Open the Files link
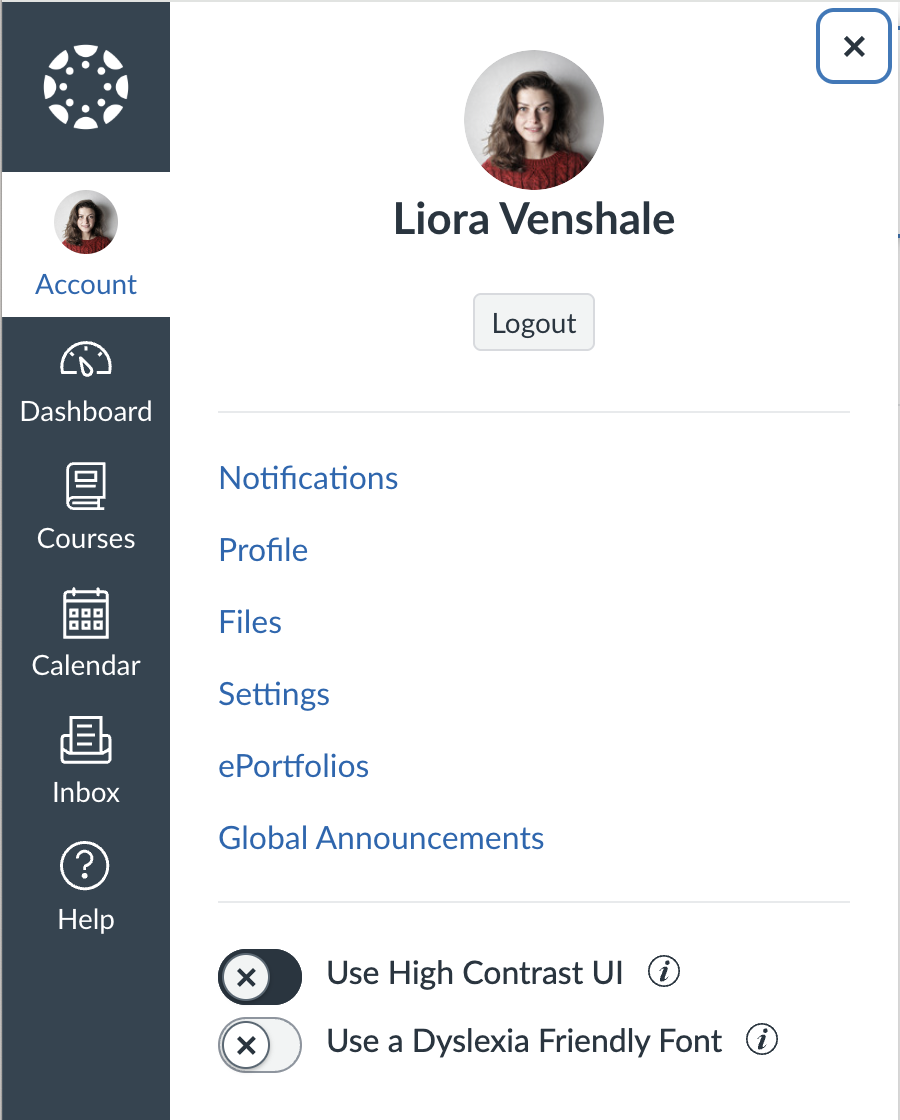 250,622
